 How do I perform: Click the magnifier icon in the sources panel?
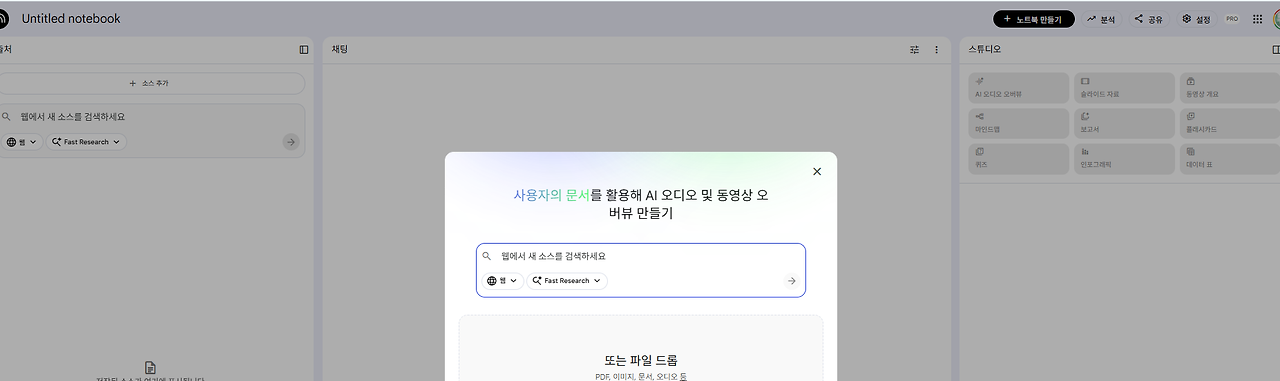(x=6, y=116)
